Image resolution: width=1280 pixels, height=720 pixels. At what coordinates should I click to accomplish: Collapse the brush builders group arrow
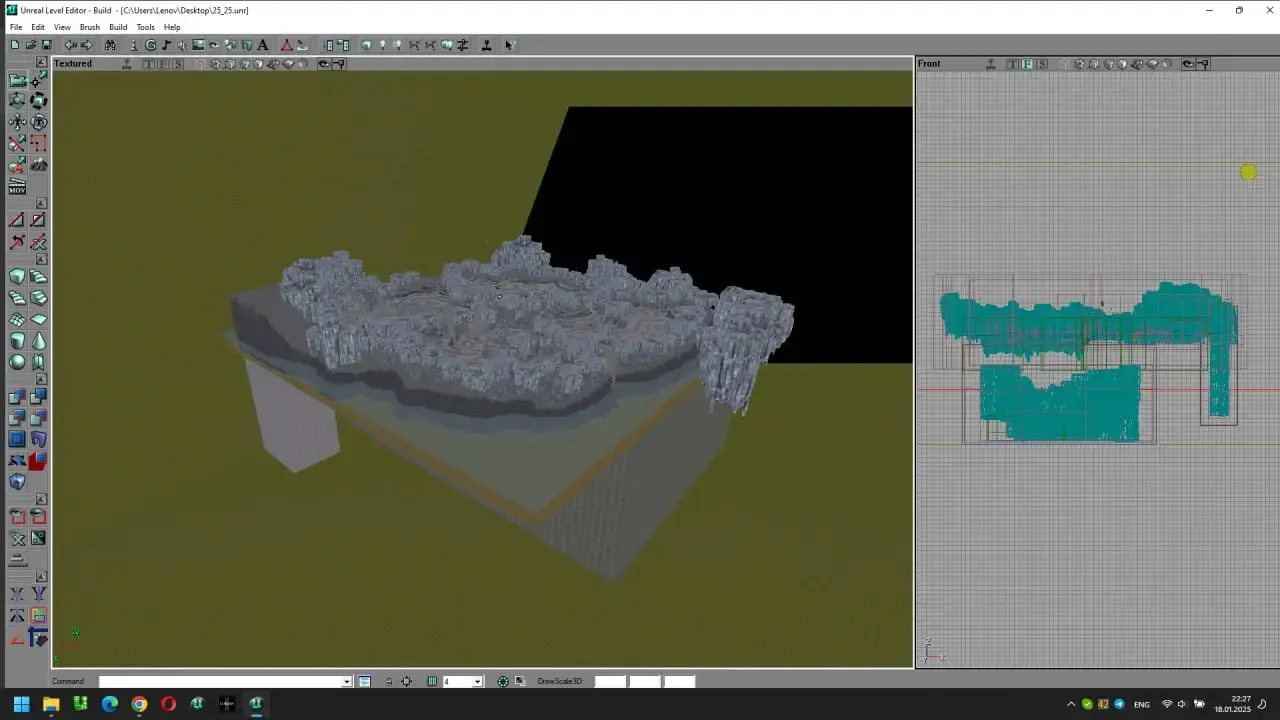[40, 257]
